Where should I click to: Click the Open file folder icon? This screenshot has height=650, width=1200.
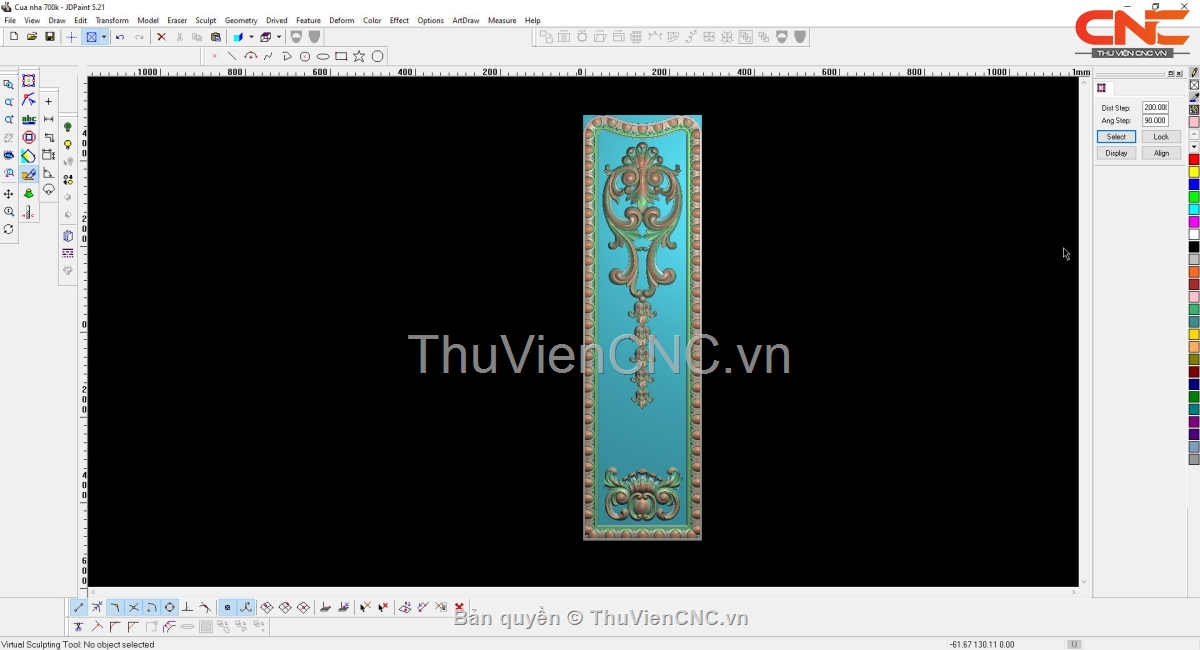click(32, 37)
